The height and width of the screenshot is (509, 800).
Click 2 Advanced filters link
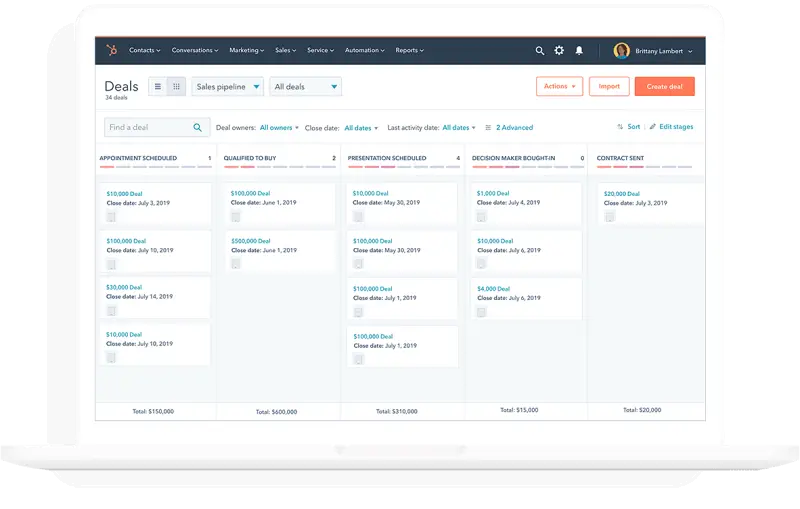pyautogui.click(x=514, y=128)
